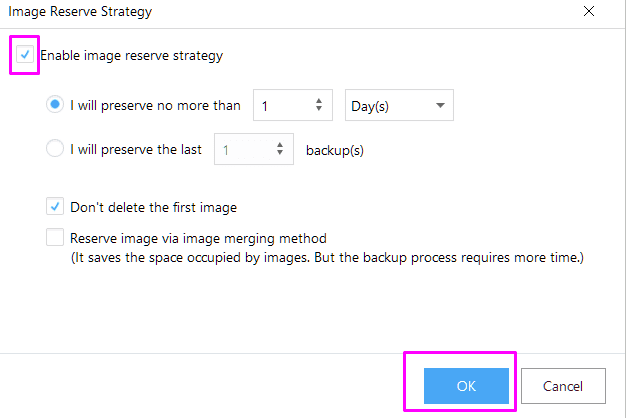Enable Reserve image via image merging method
The height and width of the screenshot is (418, 626).
[x=55, y=237]
